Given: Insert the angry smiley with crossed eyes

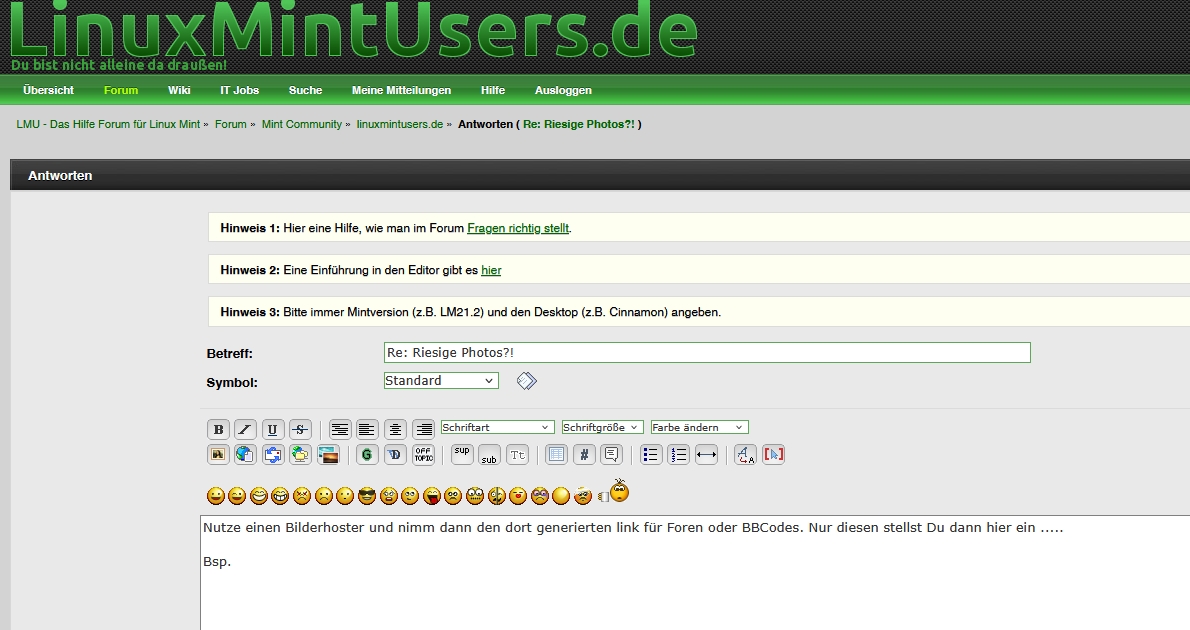Looking at the screenshot, I should point(302,496).
